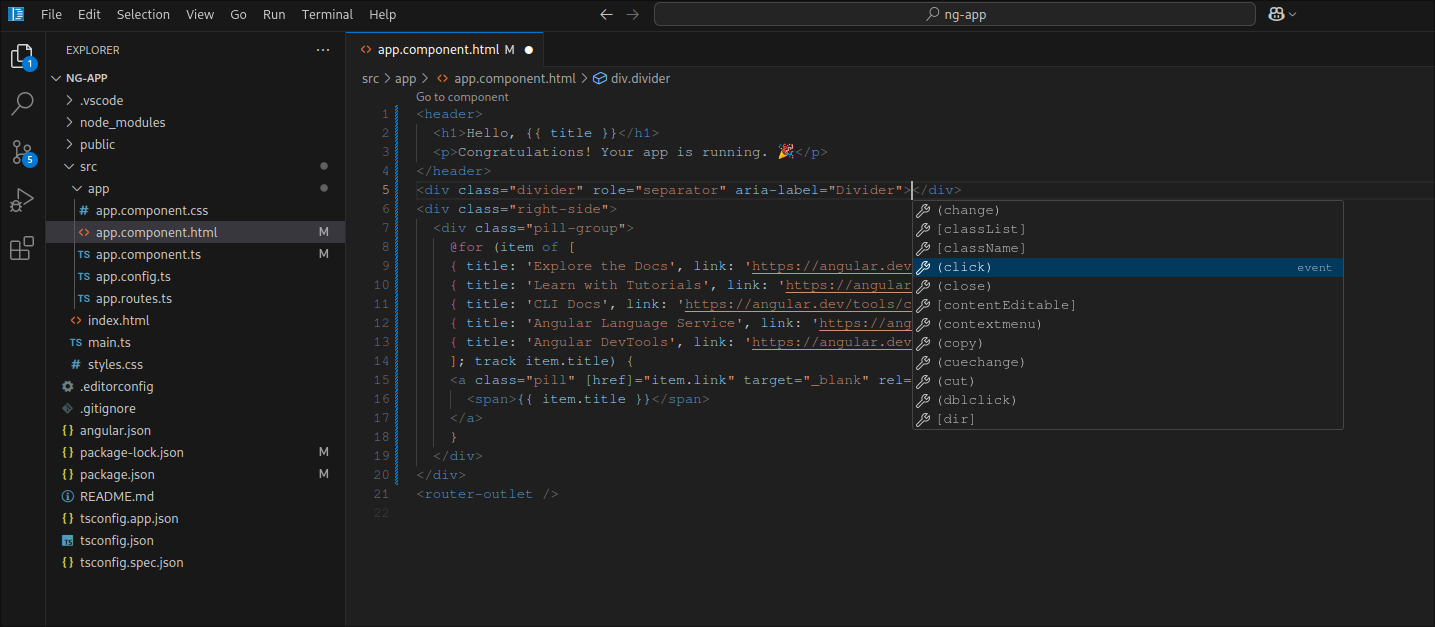Open the Terminal menu
The image size is (1435, 627).
click(x=328, y=14)
